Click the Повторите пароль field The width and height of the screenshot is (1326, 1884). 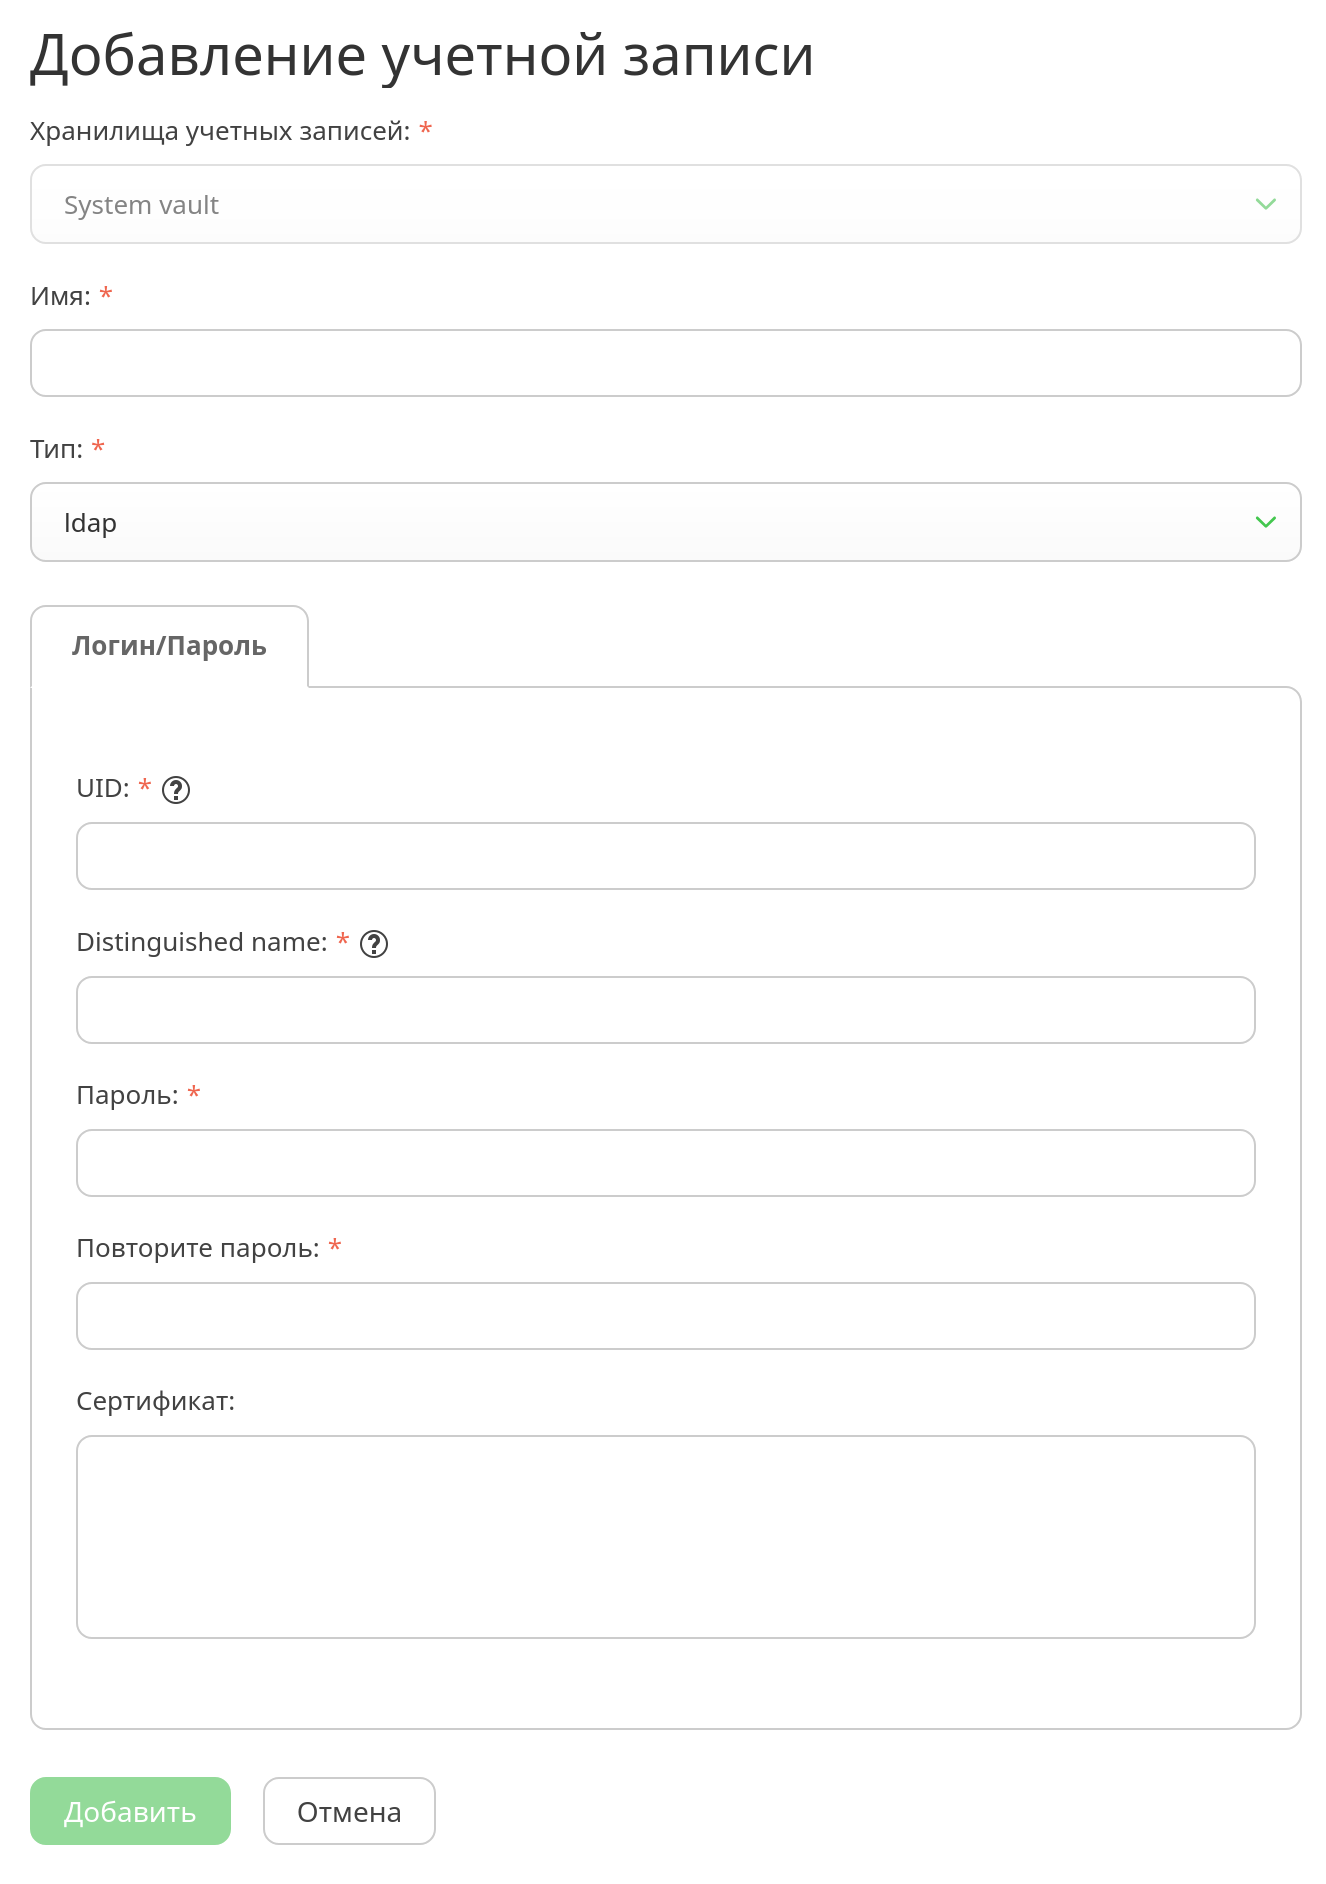click(x=666, y=1316)
